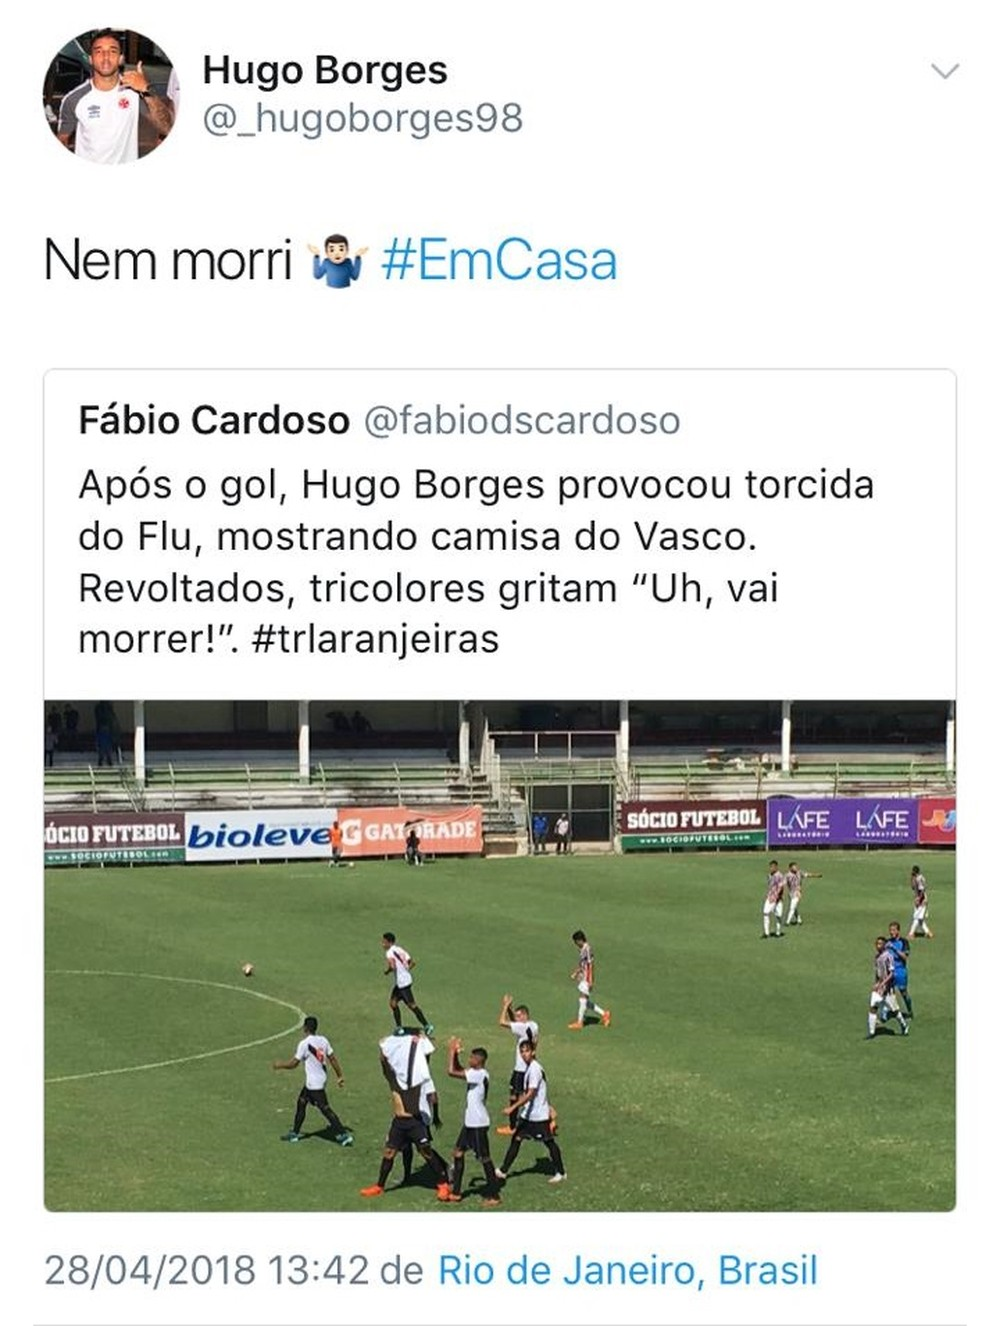
Task: Click the @fabiodscardoso handle
Action: tap(521, 420)
